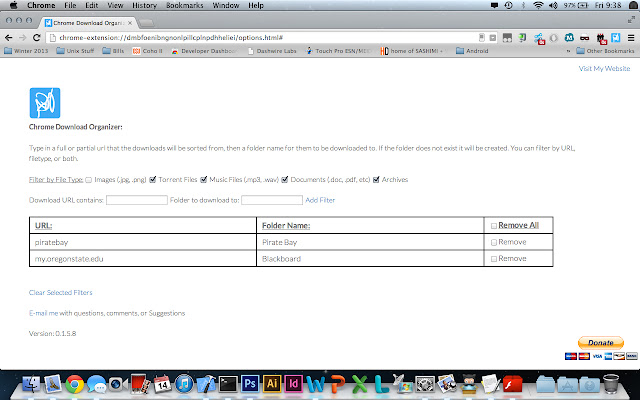This screenshot has height=400, width=640.
Task: Open Microsoft Word from the dock
Action: (x=316, y=384)
